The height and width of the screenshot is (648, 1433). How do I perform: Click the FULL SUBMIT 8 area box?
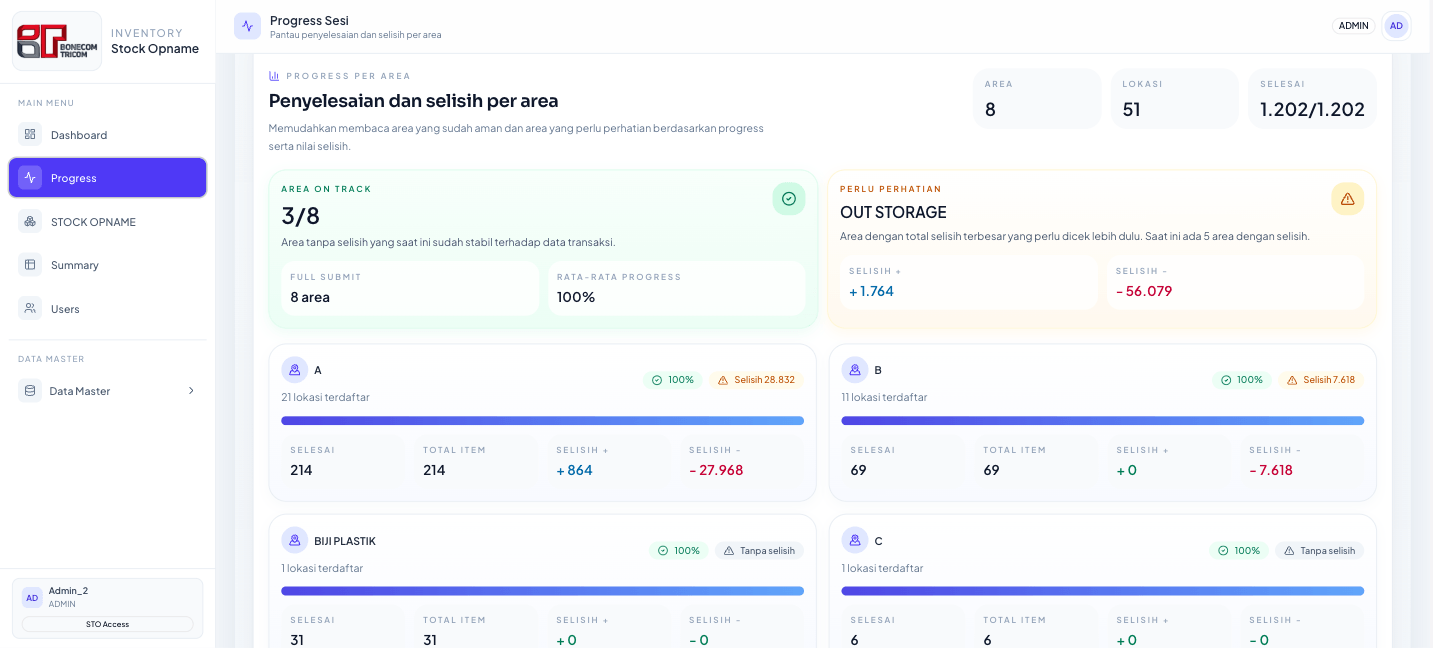coord(410,288)
